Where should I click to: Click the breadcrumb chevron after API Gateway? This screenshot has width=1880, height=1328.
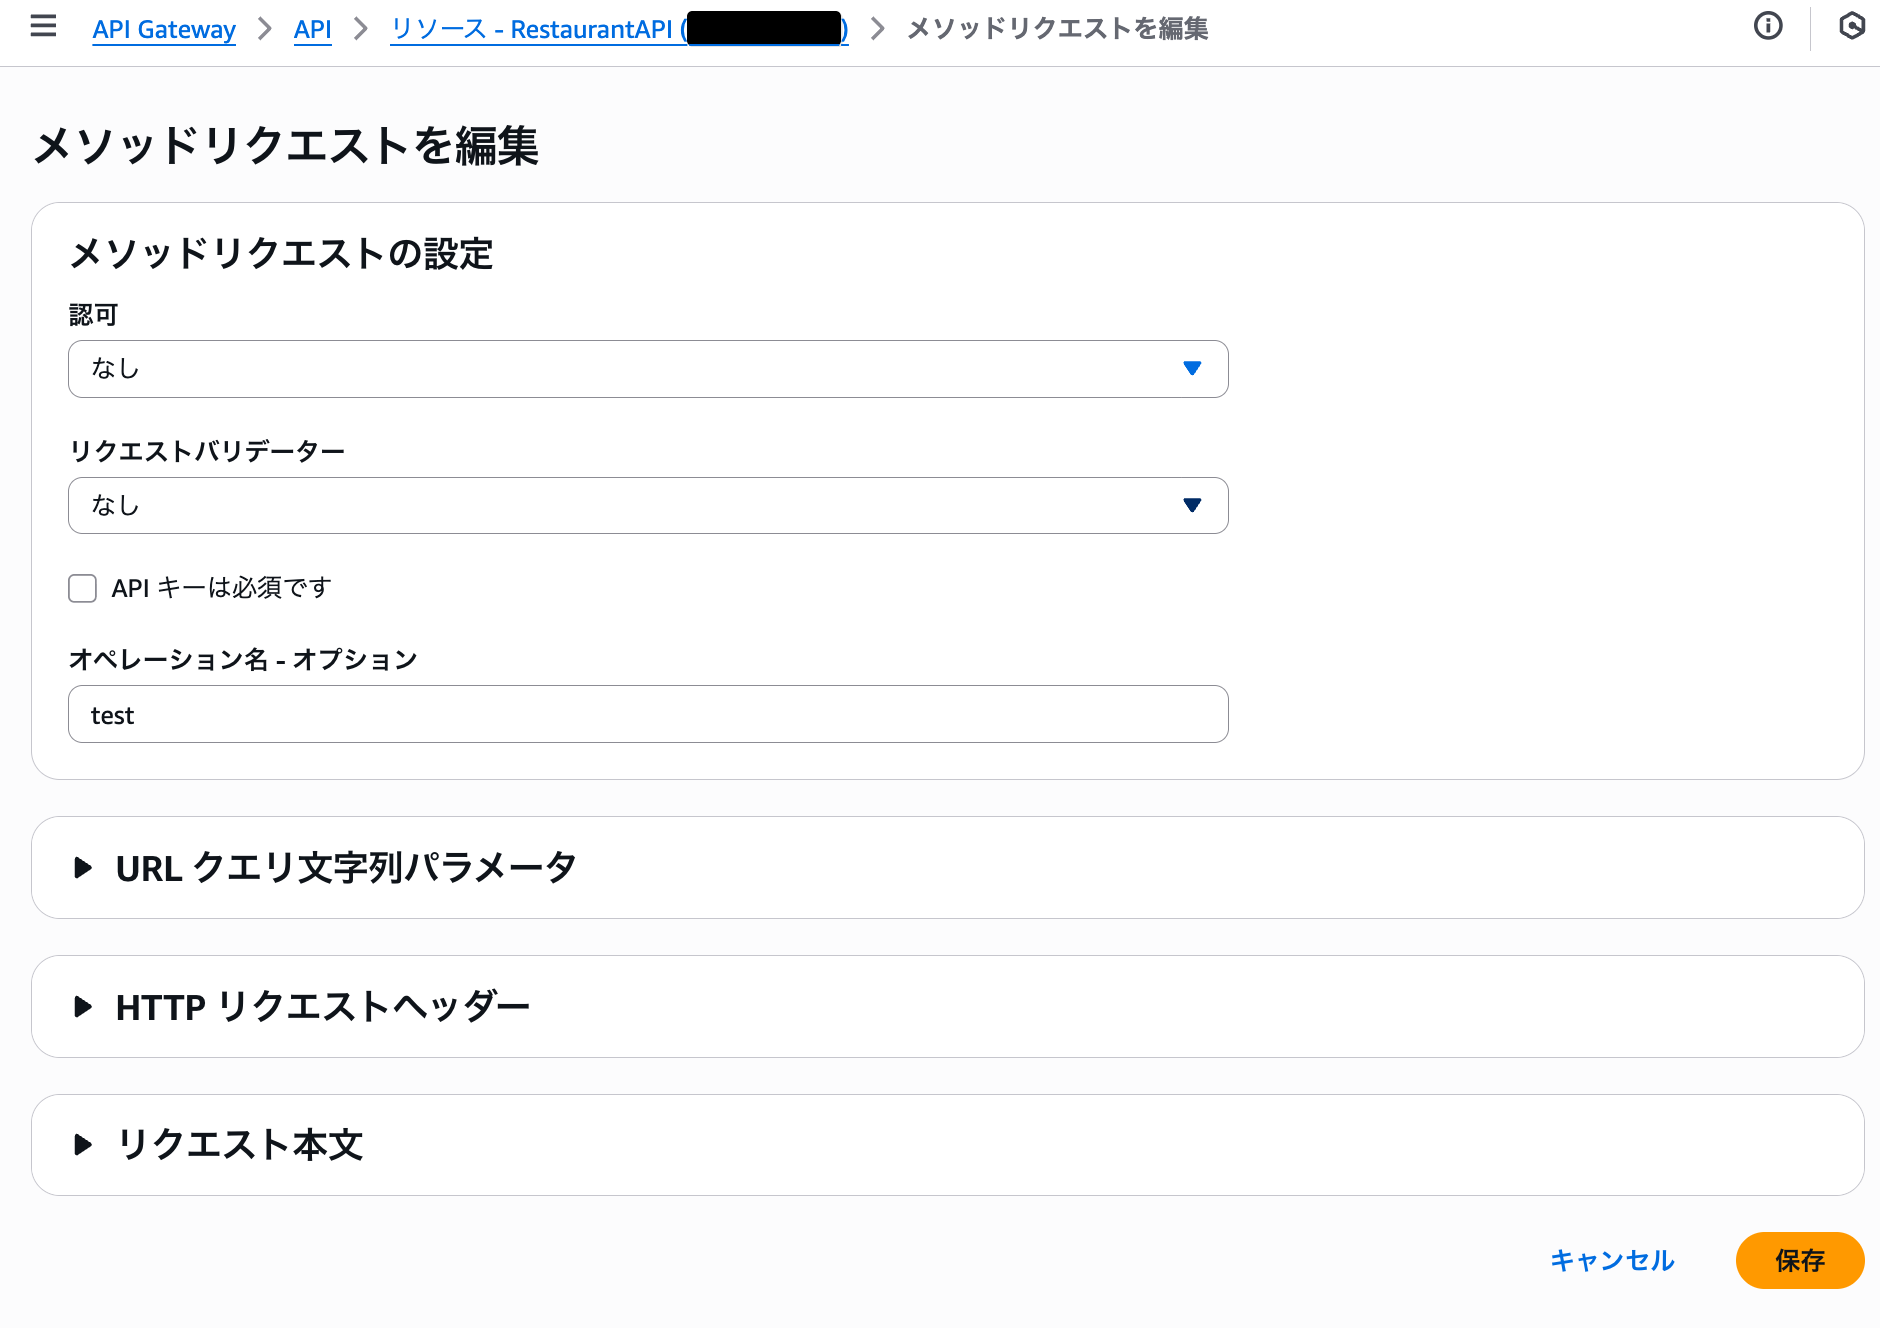point(264,30)
